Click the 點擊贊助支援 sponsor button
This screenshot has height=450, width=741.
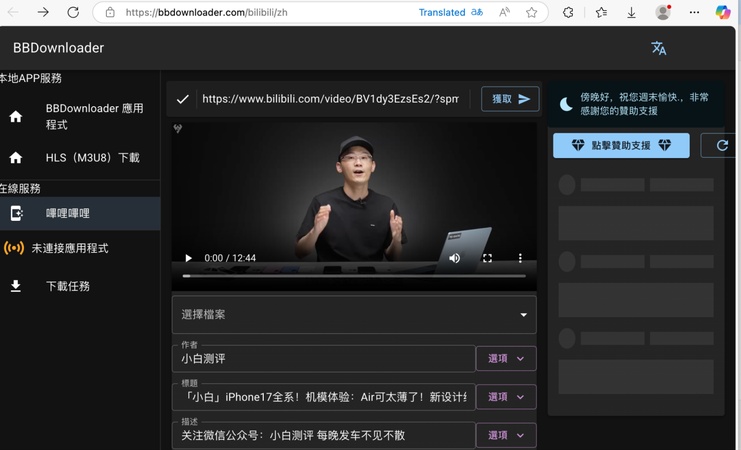pos(621,145)
